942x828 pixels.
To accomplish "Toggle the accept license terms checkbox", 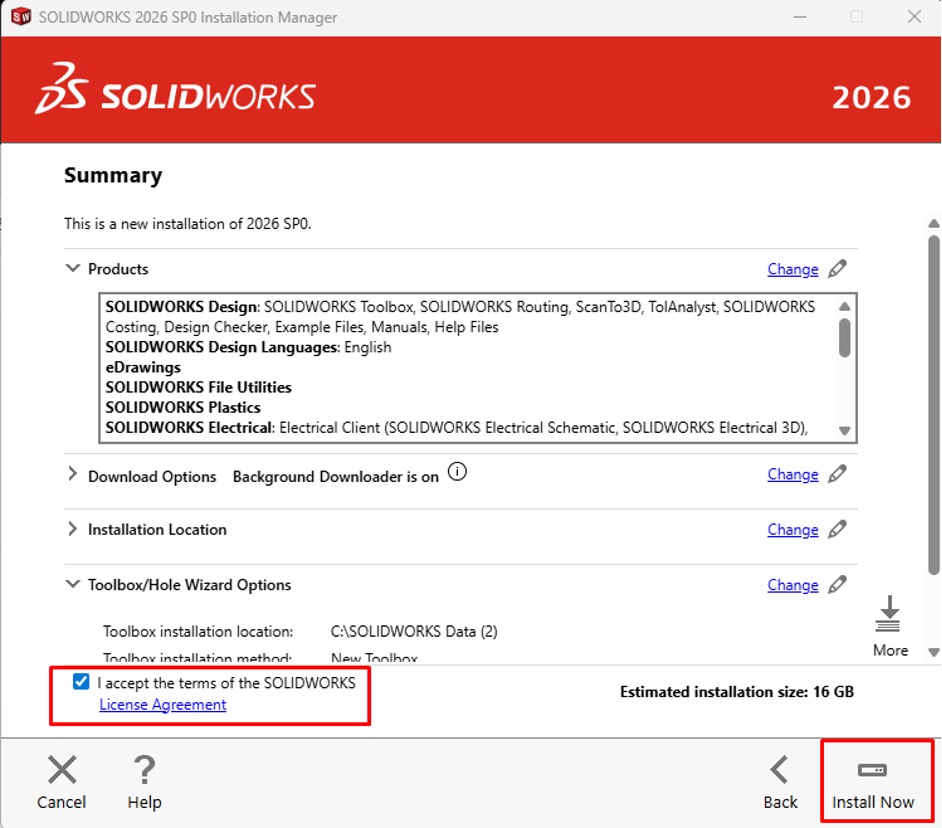I will pyautogui.click(x=81, y=681).
